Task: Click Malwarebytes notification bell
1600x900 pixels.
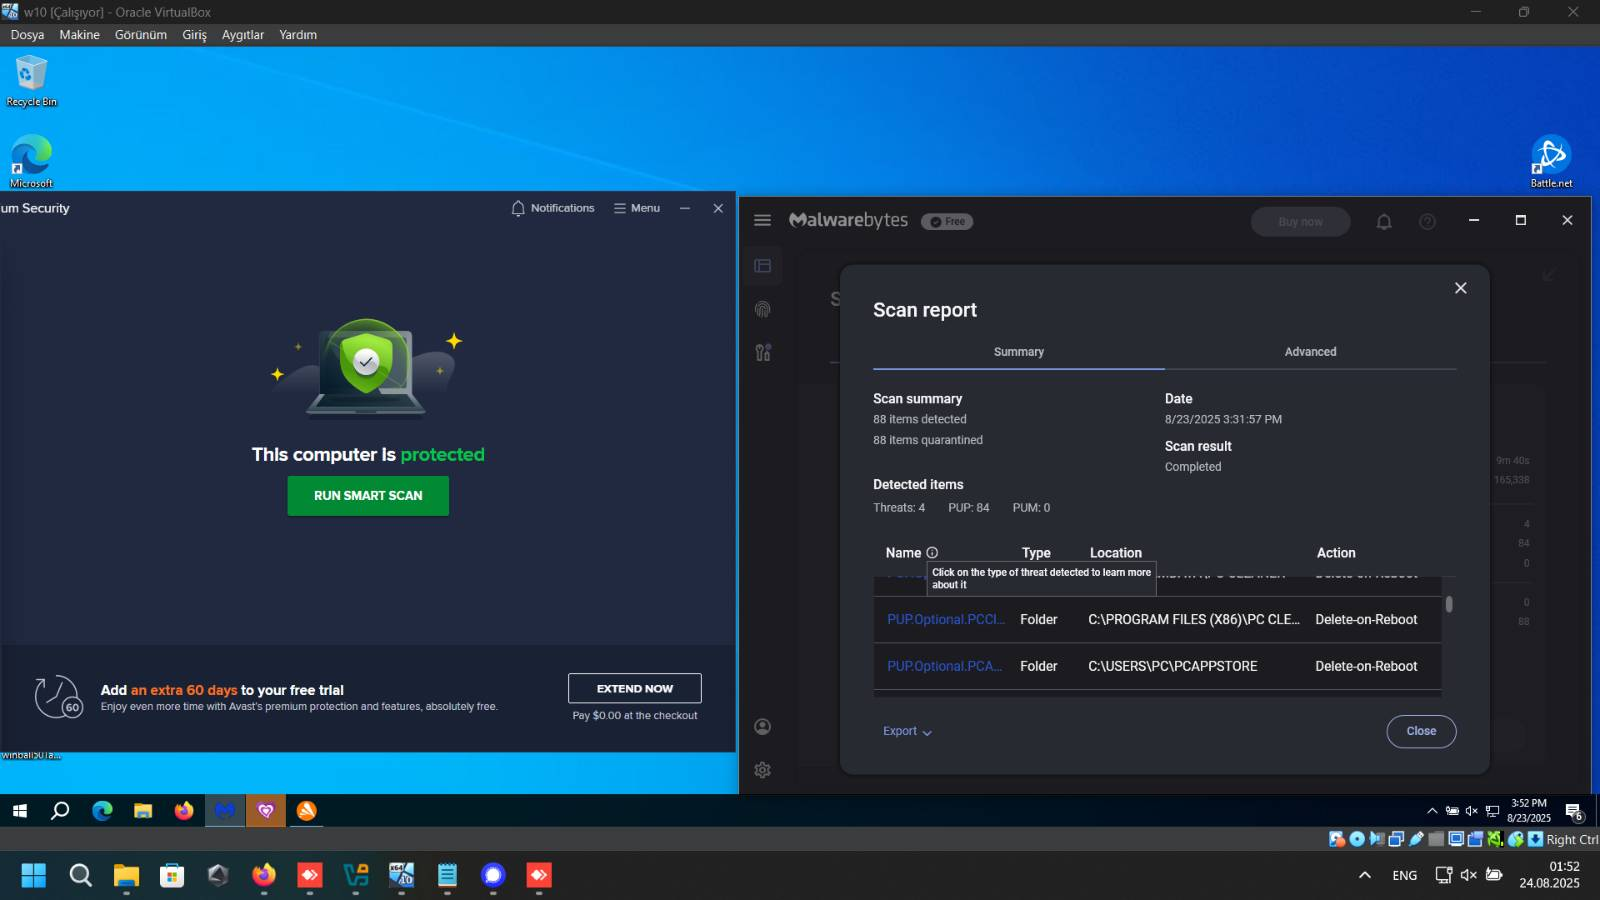Action: pyautogui.click(x=1384, y=222)
